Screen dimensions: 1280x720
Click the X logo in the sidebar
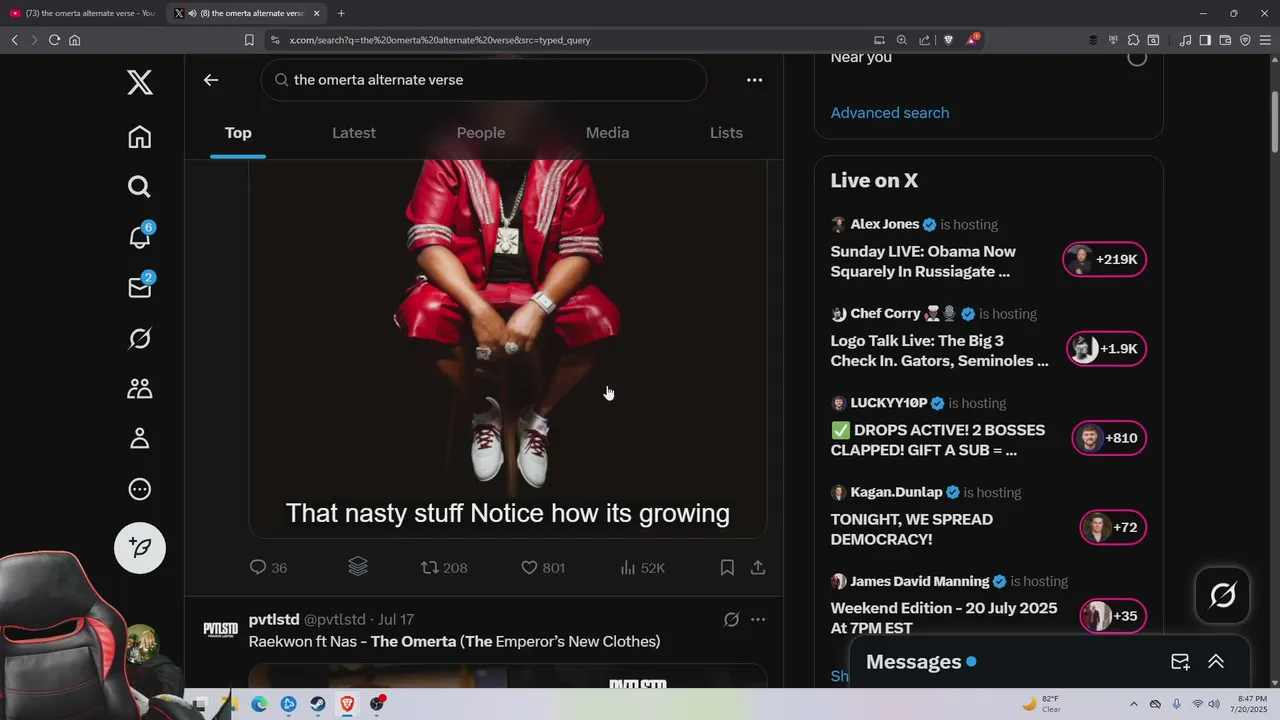coord(140,82)
